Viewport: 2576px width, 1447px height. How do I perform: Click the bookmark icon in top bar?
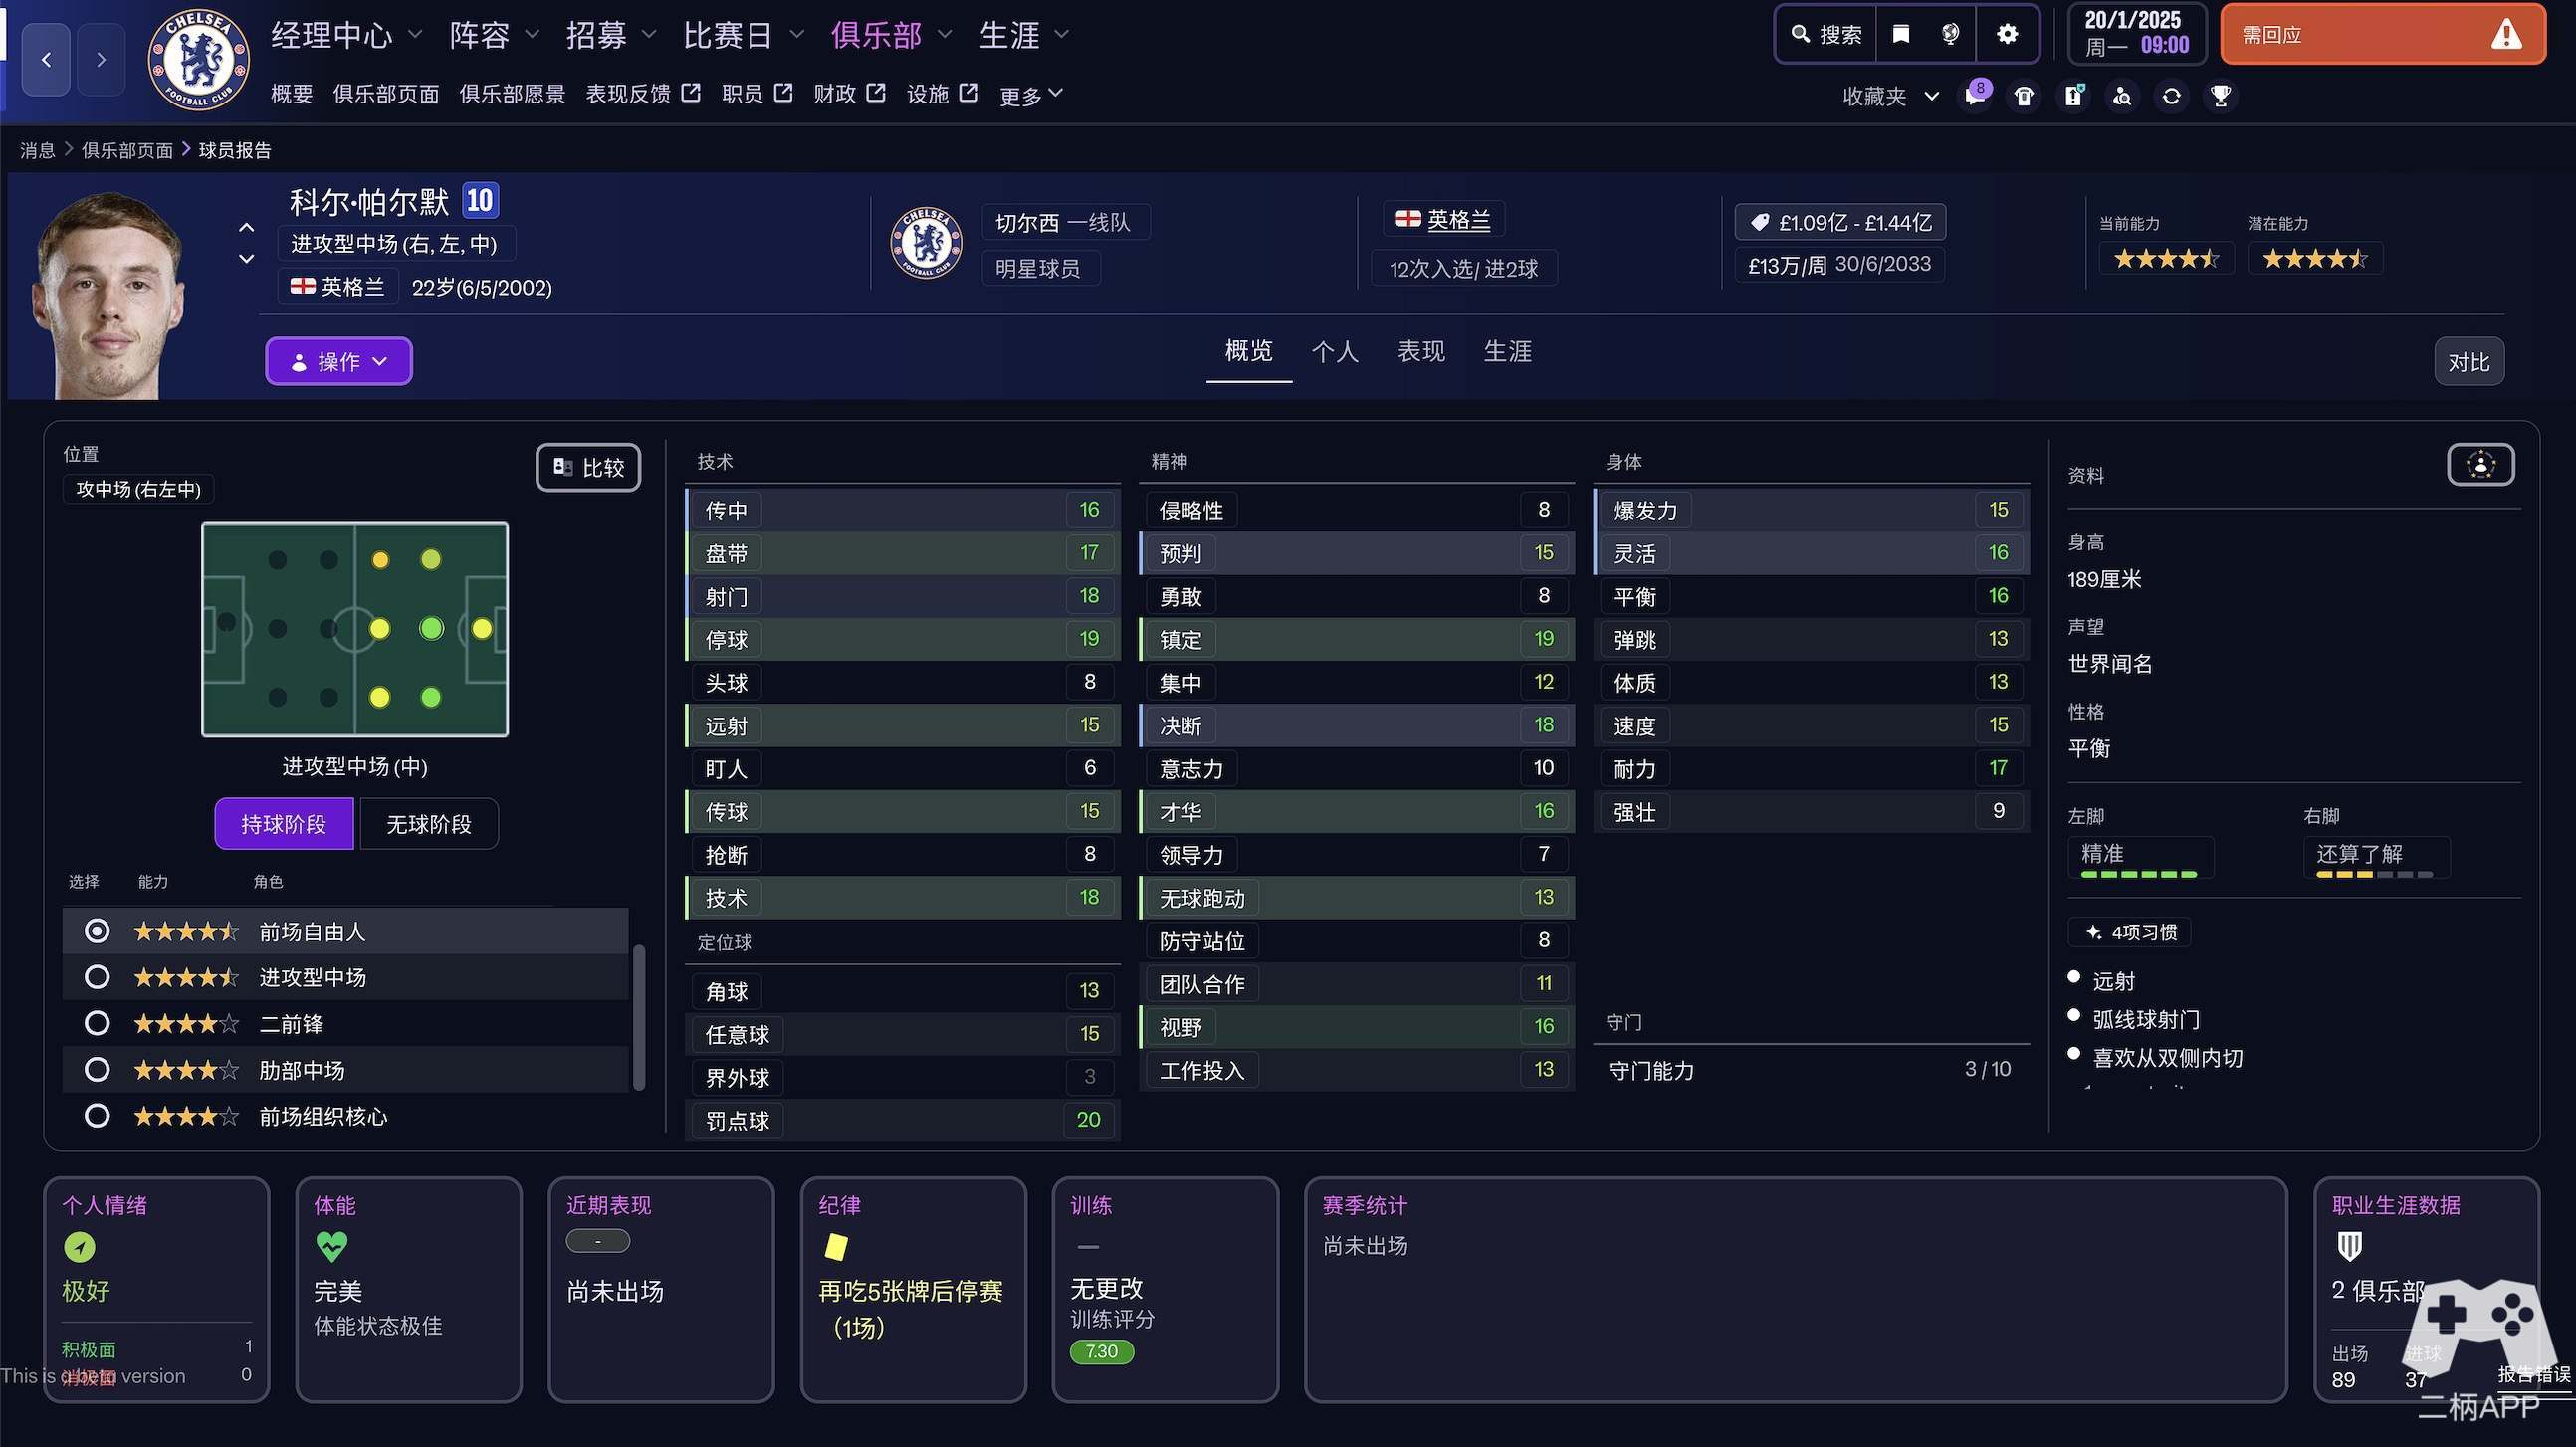click(x=1901, y=35)
